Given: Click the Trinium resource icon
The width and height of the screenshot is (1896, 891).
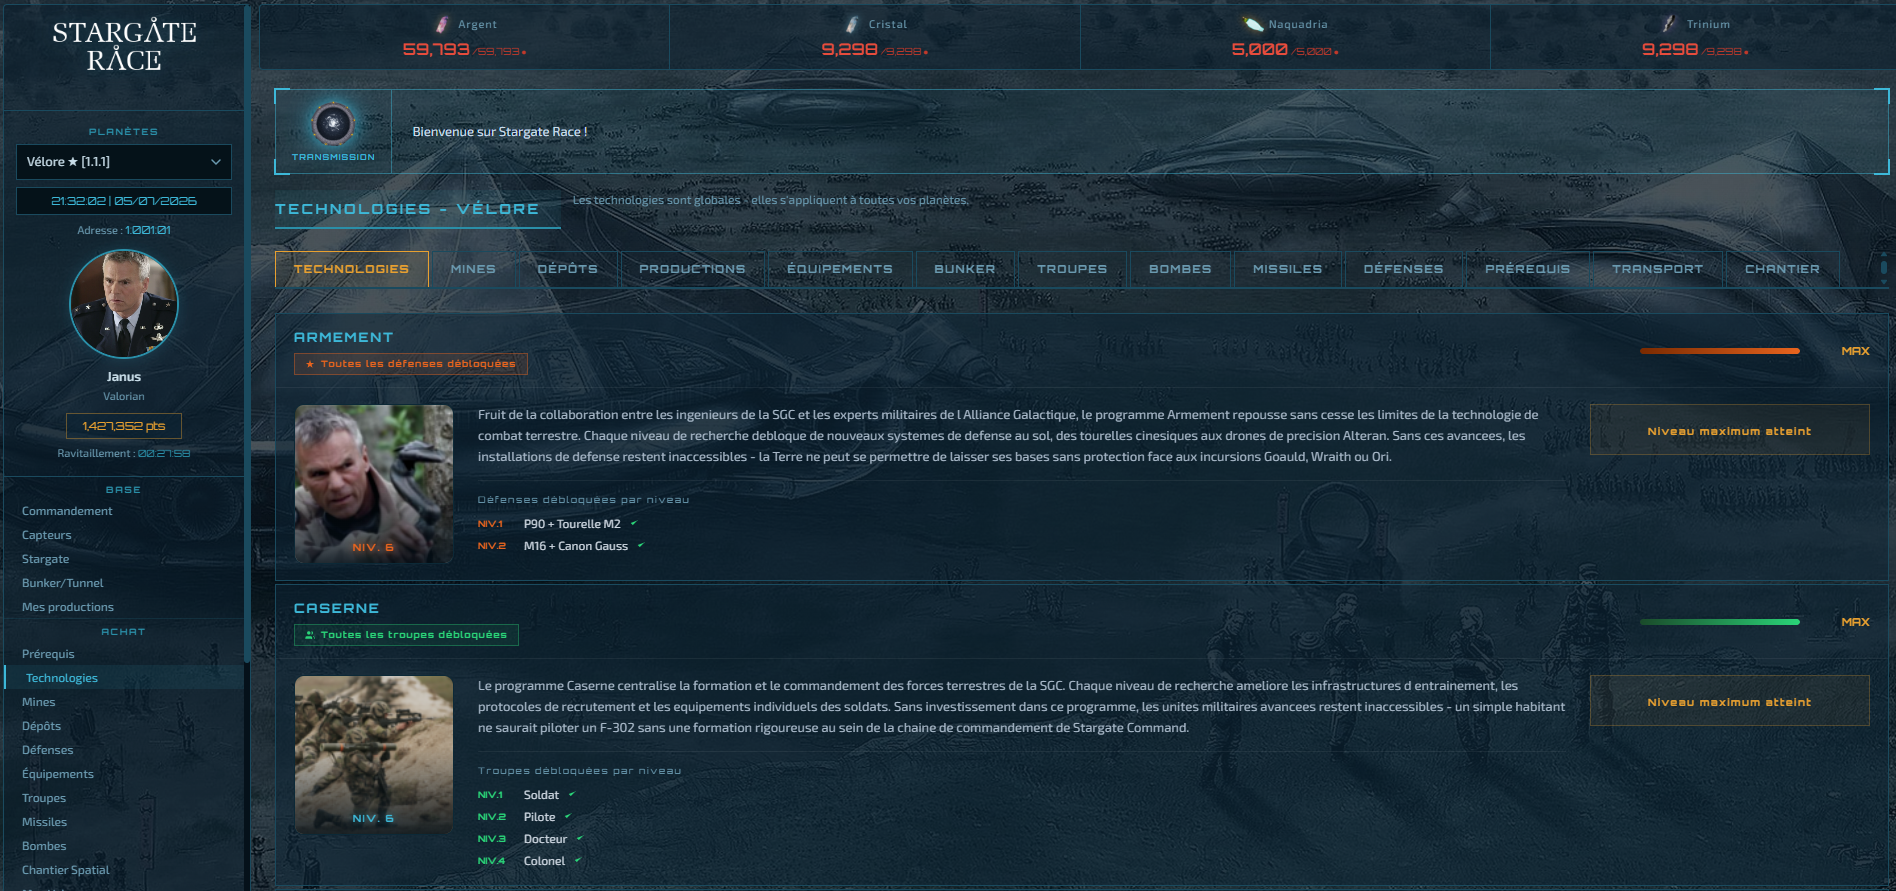Looking at the screenshot, I should [1669, 24].
